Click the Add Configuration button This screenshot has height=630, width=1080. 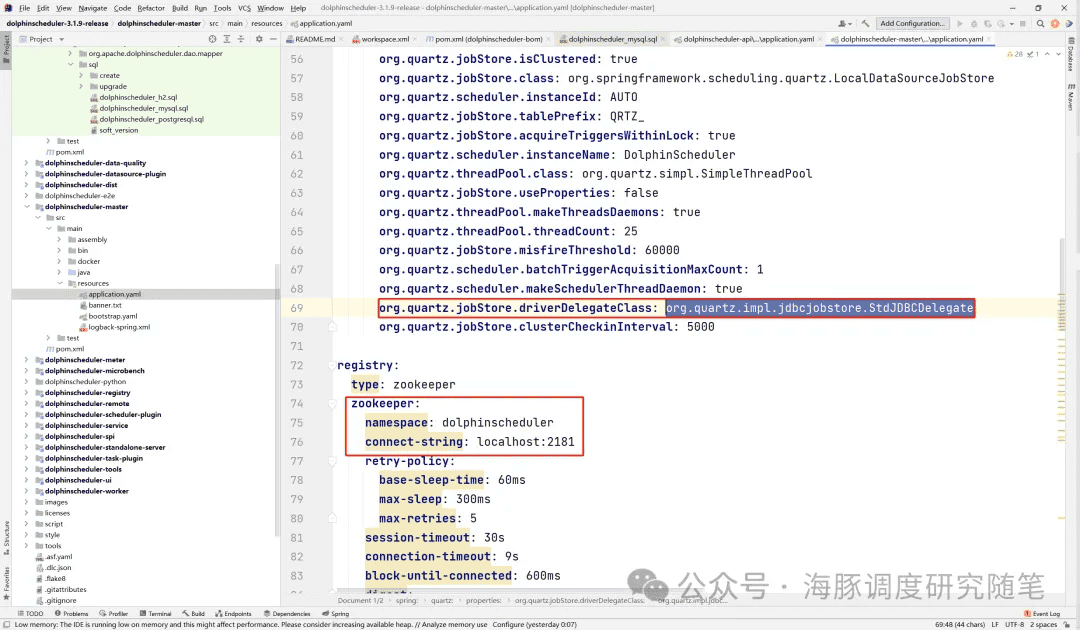(x=912, y=23)
